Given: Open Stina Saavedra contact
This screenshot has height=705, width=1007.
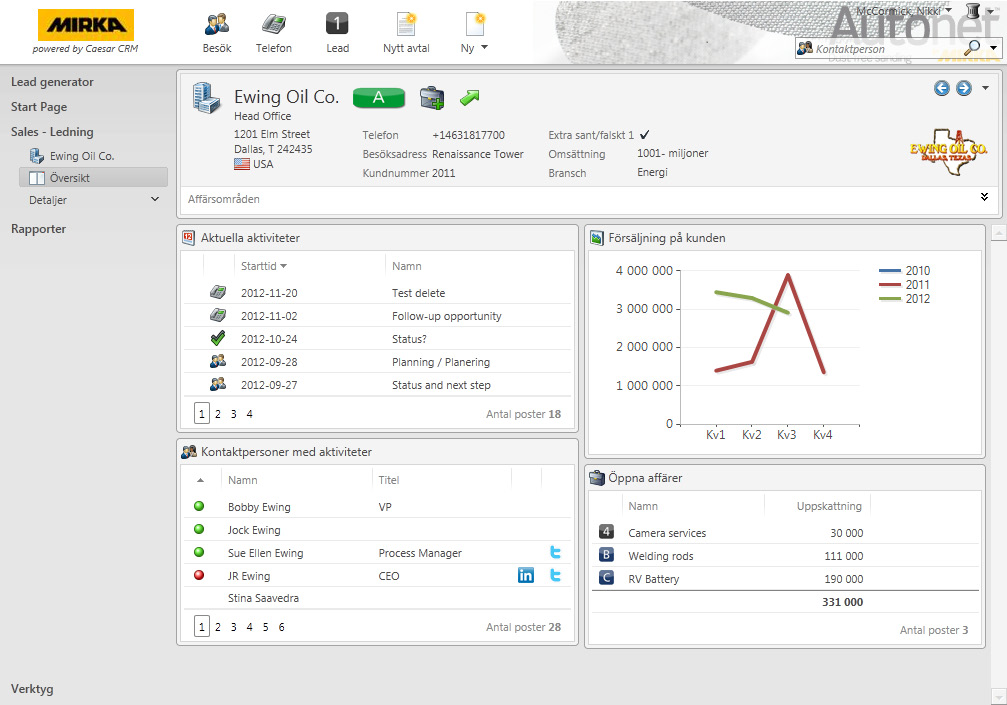Looking at the screenshot, I should click(263, 598).
